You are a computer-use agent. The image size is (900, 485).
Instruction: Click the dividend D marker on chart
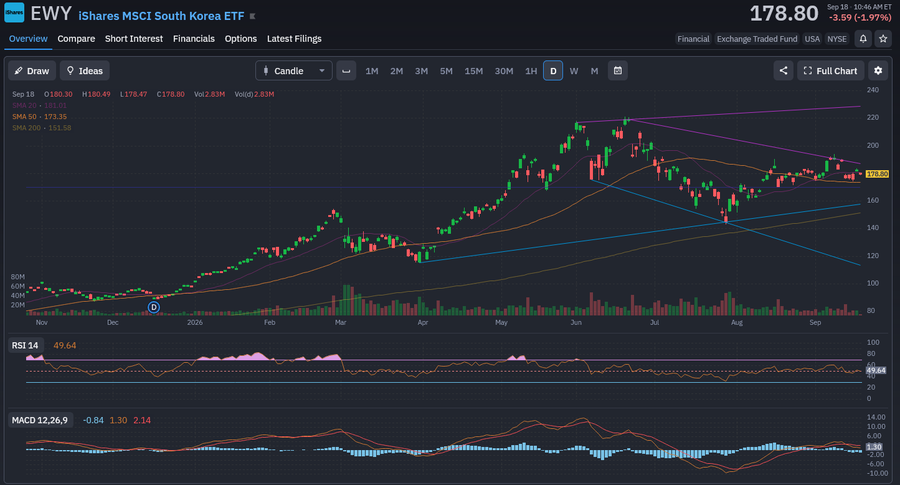click(154, 307)
